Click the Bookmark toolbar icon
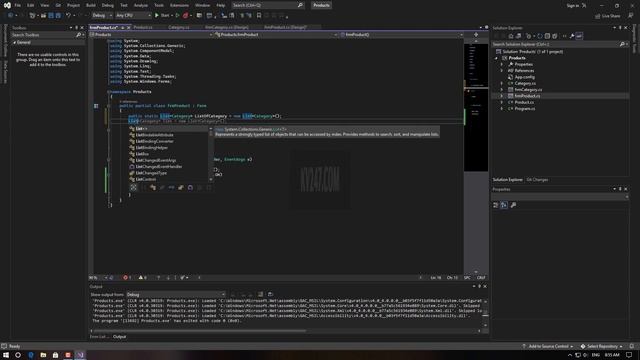The image size is (640, 360). pos(259,16)
